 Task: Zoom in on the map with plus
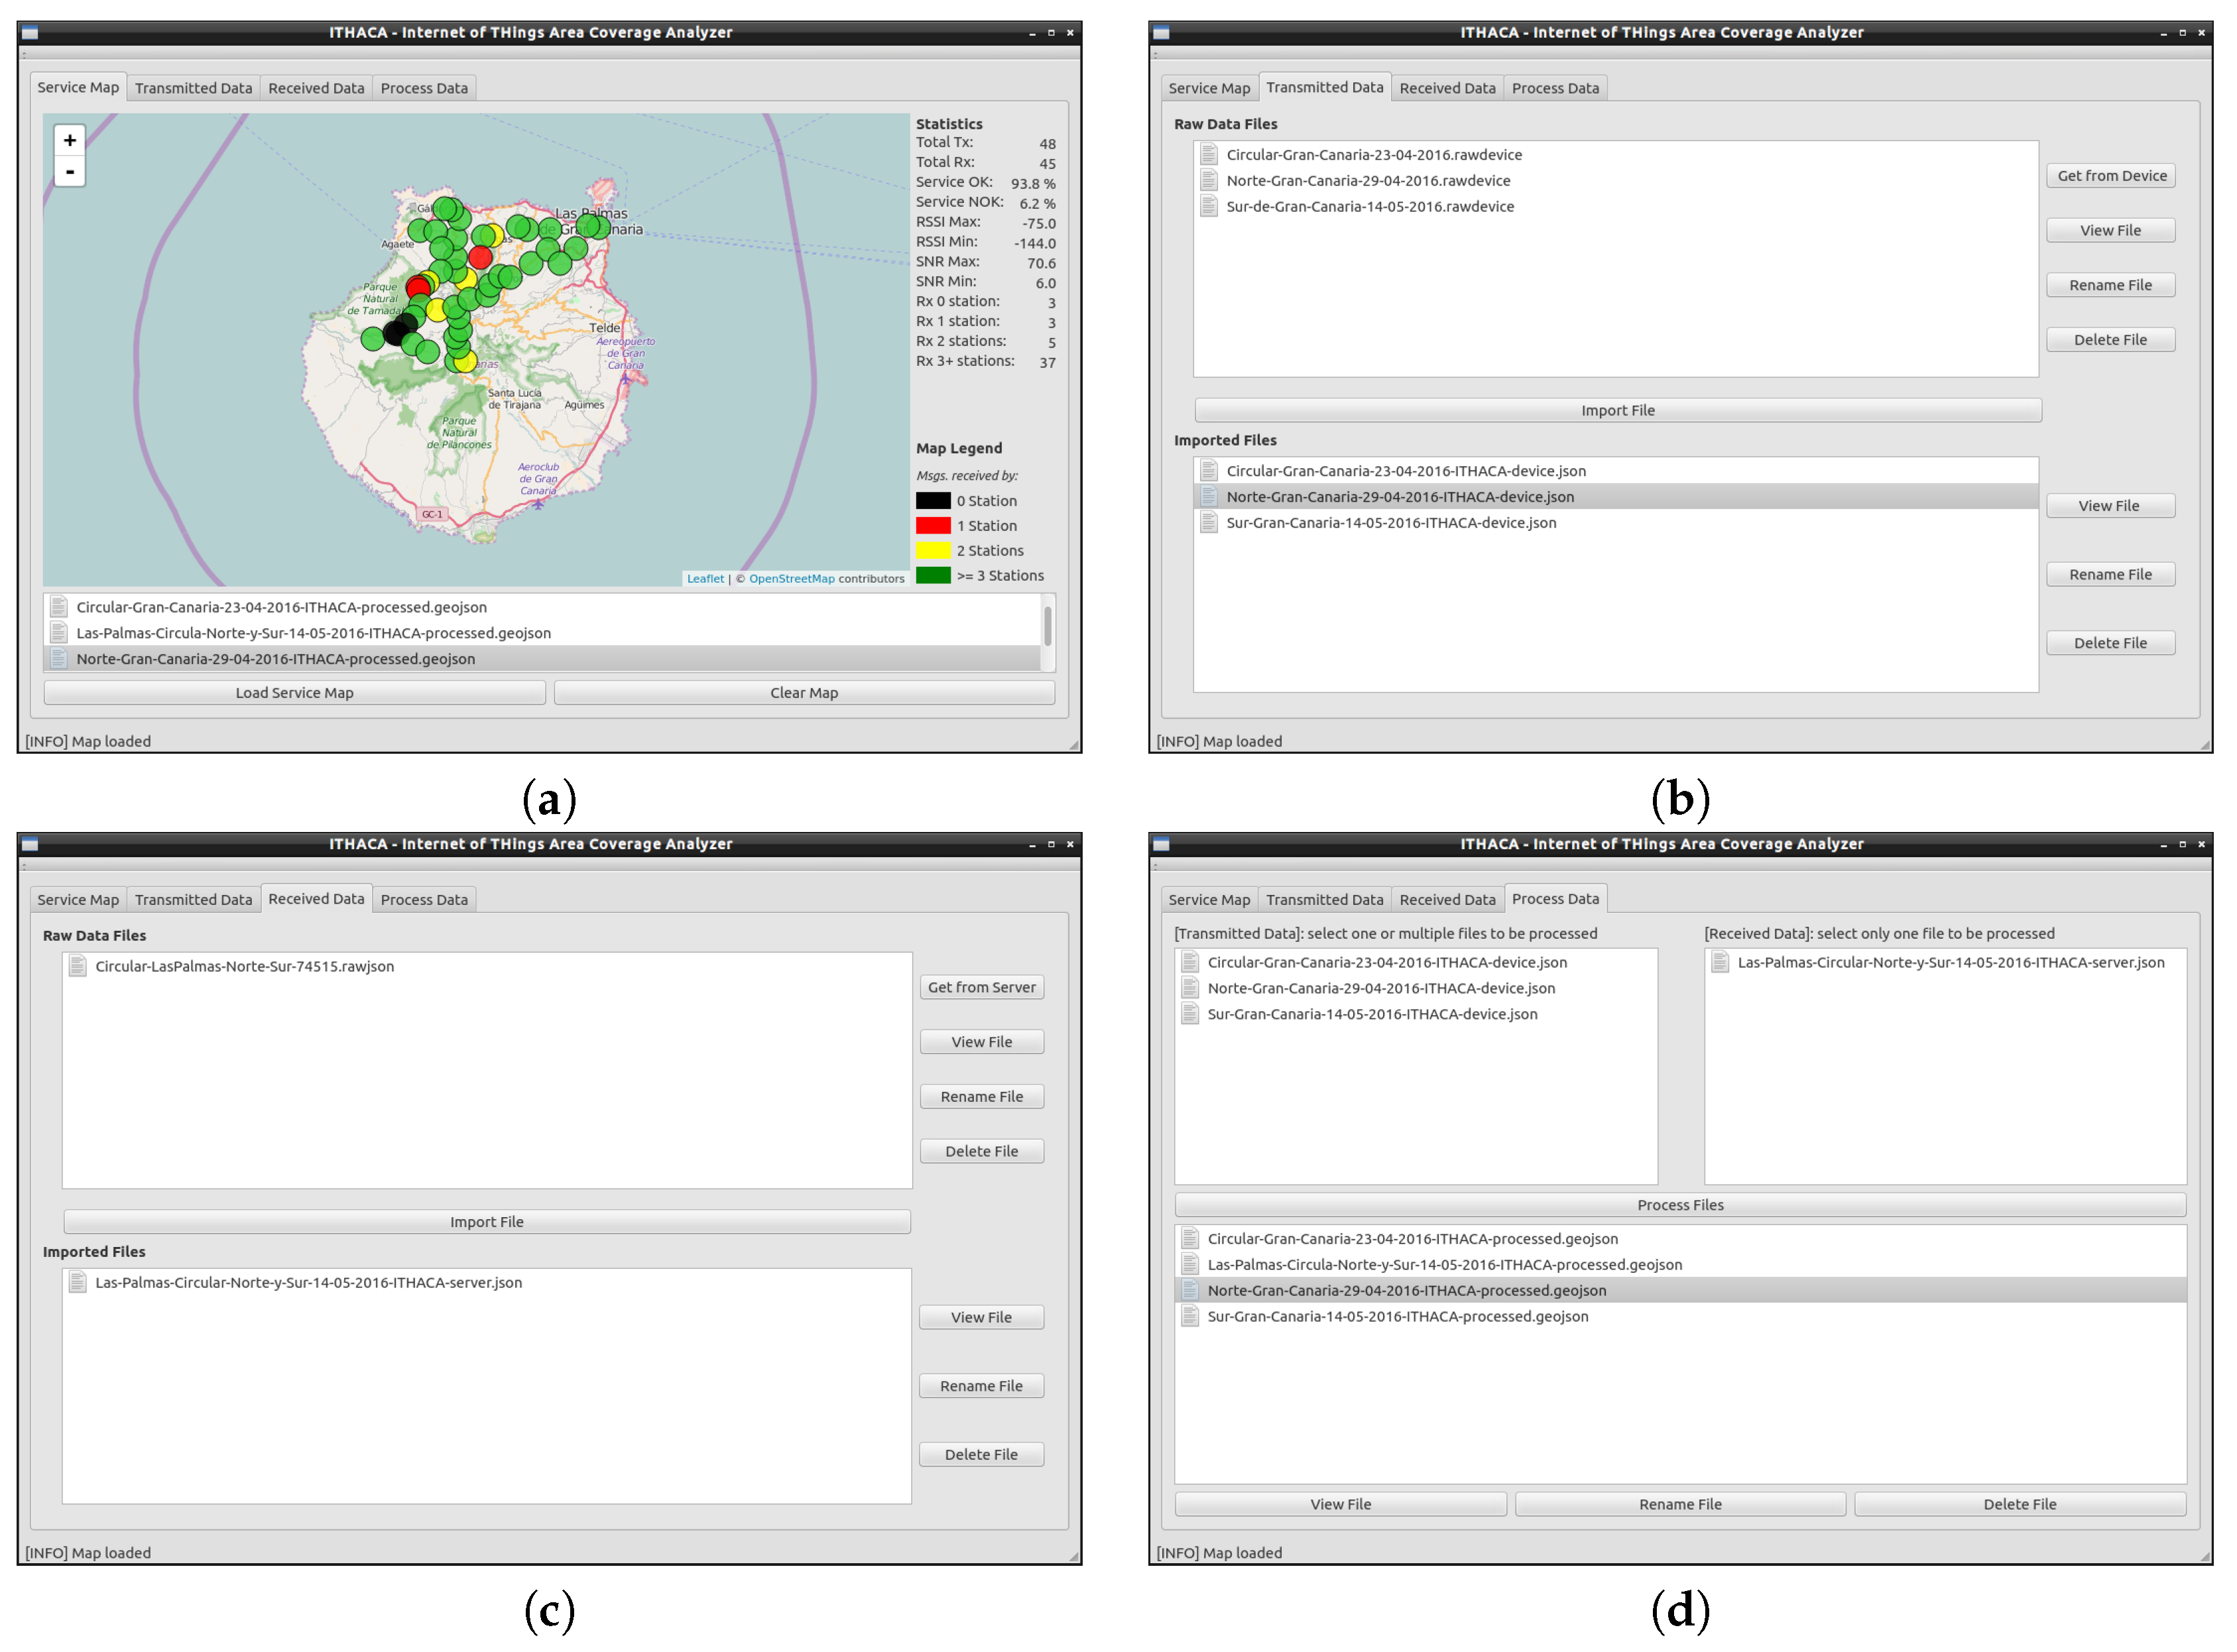point(69,140)
